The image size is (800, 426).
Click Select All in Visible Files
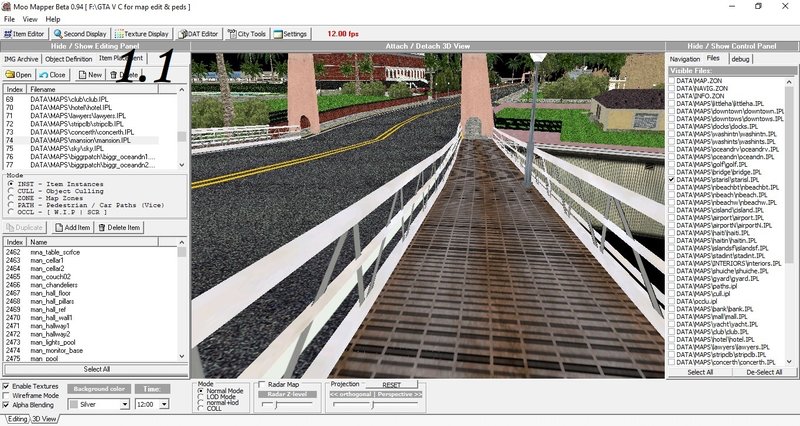[x=700, y=372]
